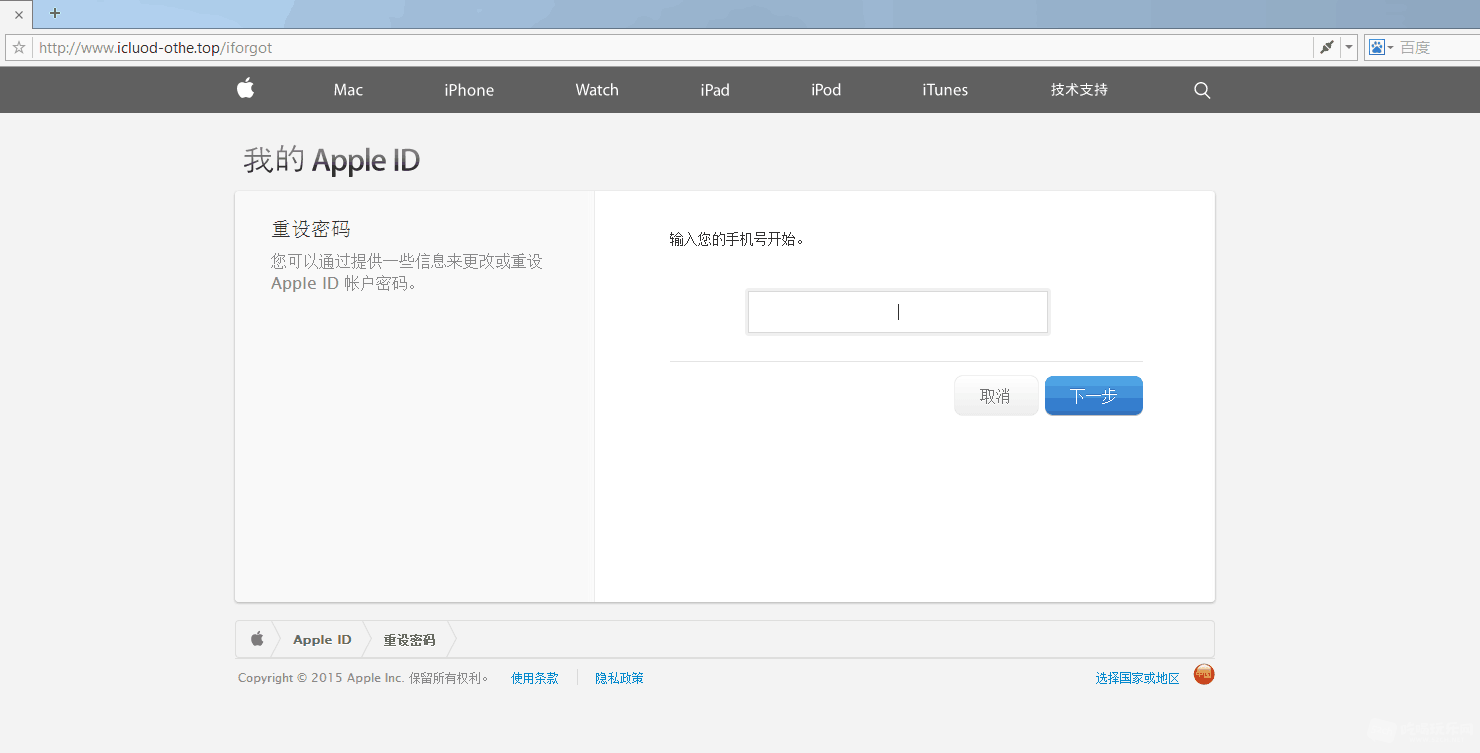Open the iPhone navigation item
The image size is (1480, 753).
coord(469,90)
